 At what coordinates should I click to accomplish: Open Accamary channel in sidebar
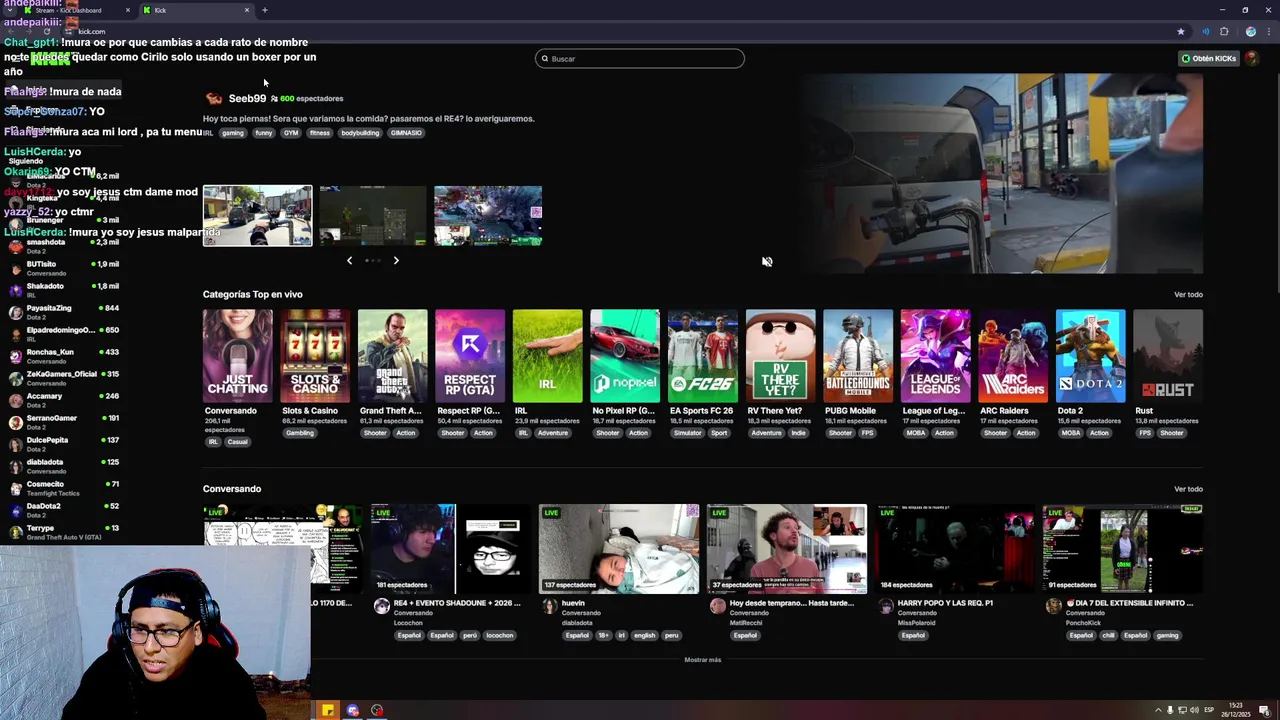[x=62, y=400]
